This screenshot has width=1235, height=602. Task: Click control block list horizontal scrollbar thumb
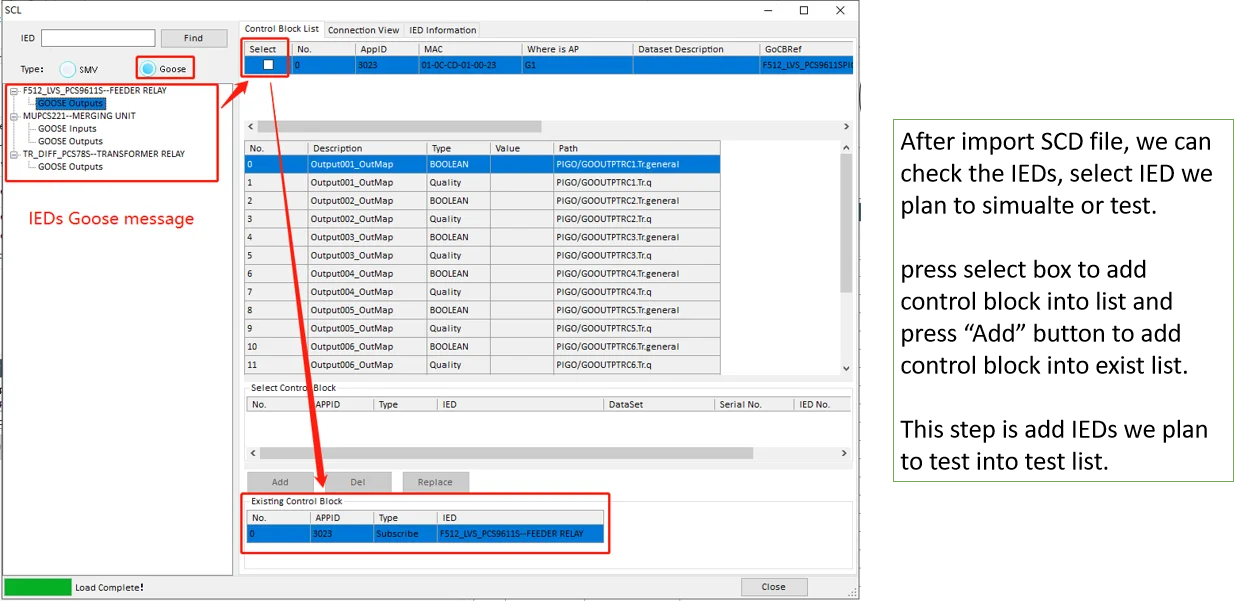tap(400, 127)
